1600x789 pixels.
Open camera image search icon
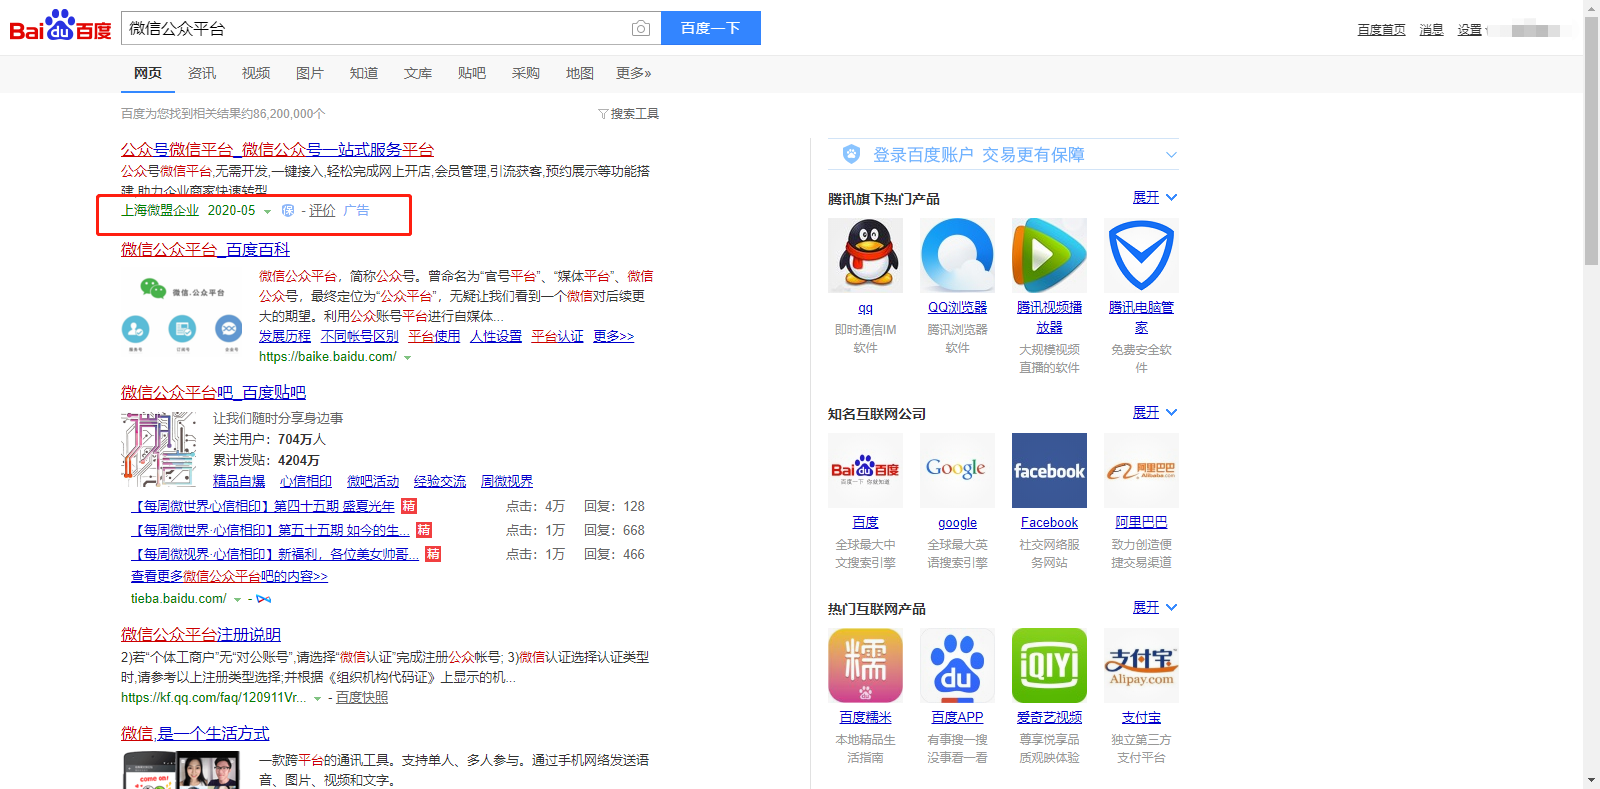(x=641, y=28)
